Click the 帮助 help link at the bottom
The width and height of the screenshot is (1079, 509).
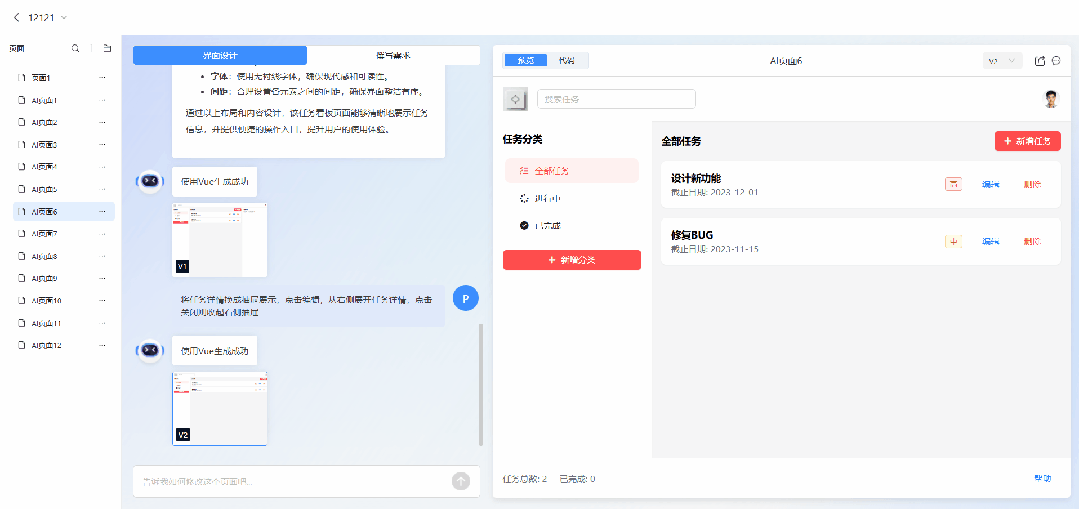(x=1043, y=478)
